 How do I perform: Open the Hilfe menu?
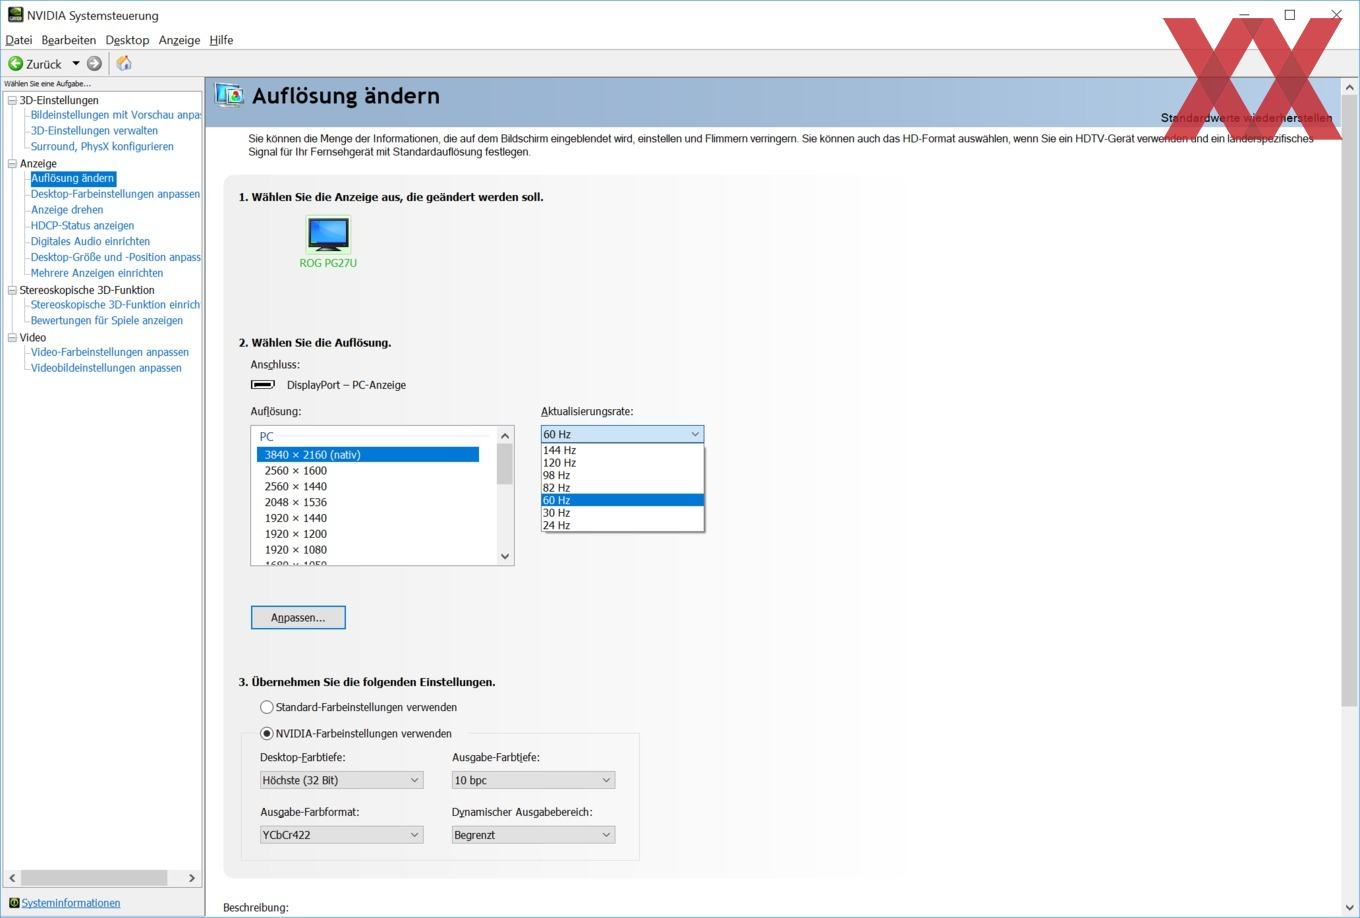click(221, 40)
